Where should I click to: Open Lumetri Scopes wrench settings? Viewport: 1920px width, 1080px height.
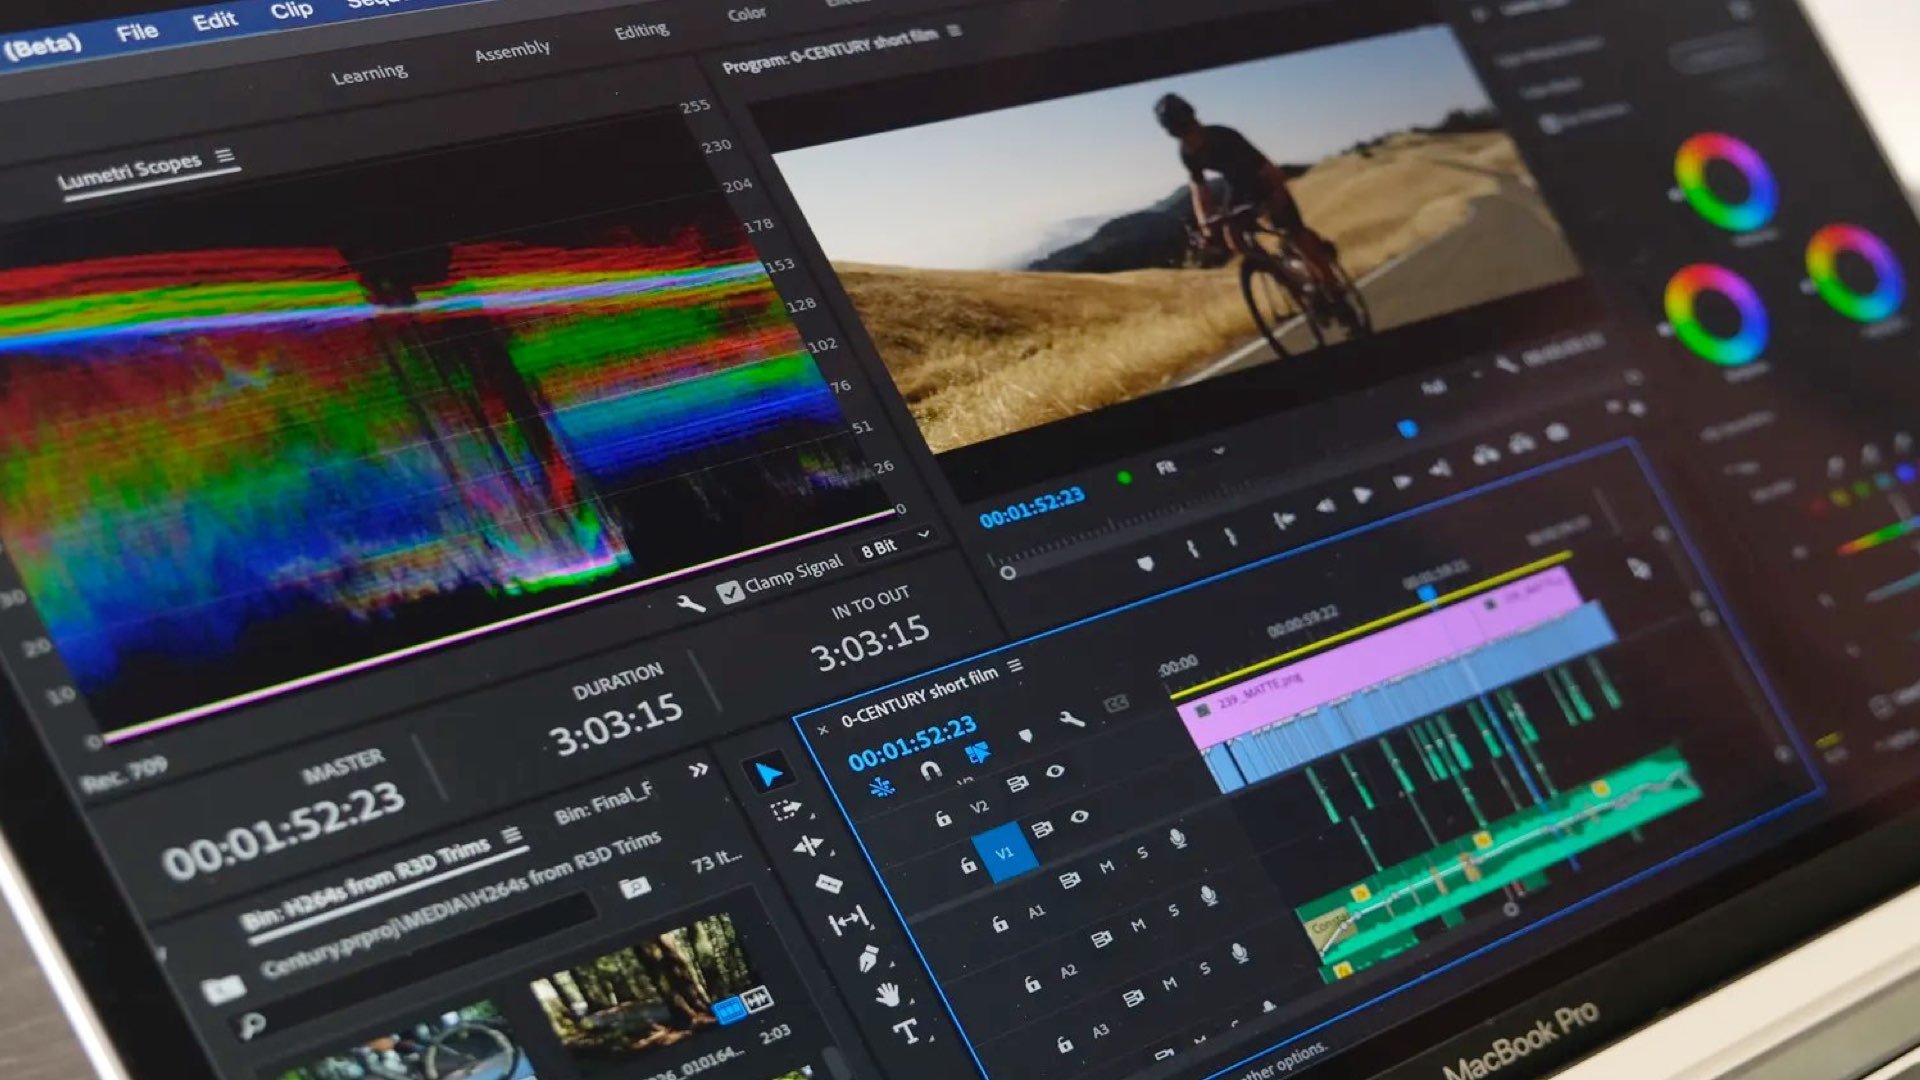[690, 603]
